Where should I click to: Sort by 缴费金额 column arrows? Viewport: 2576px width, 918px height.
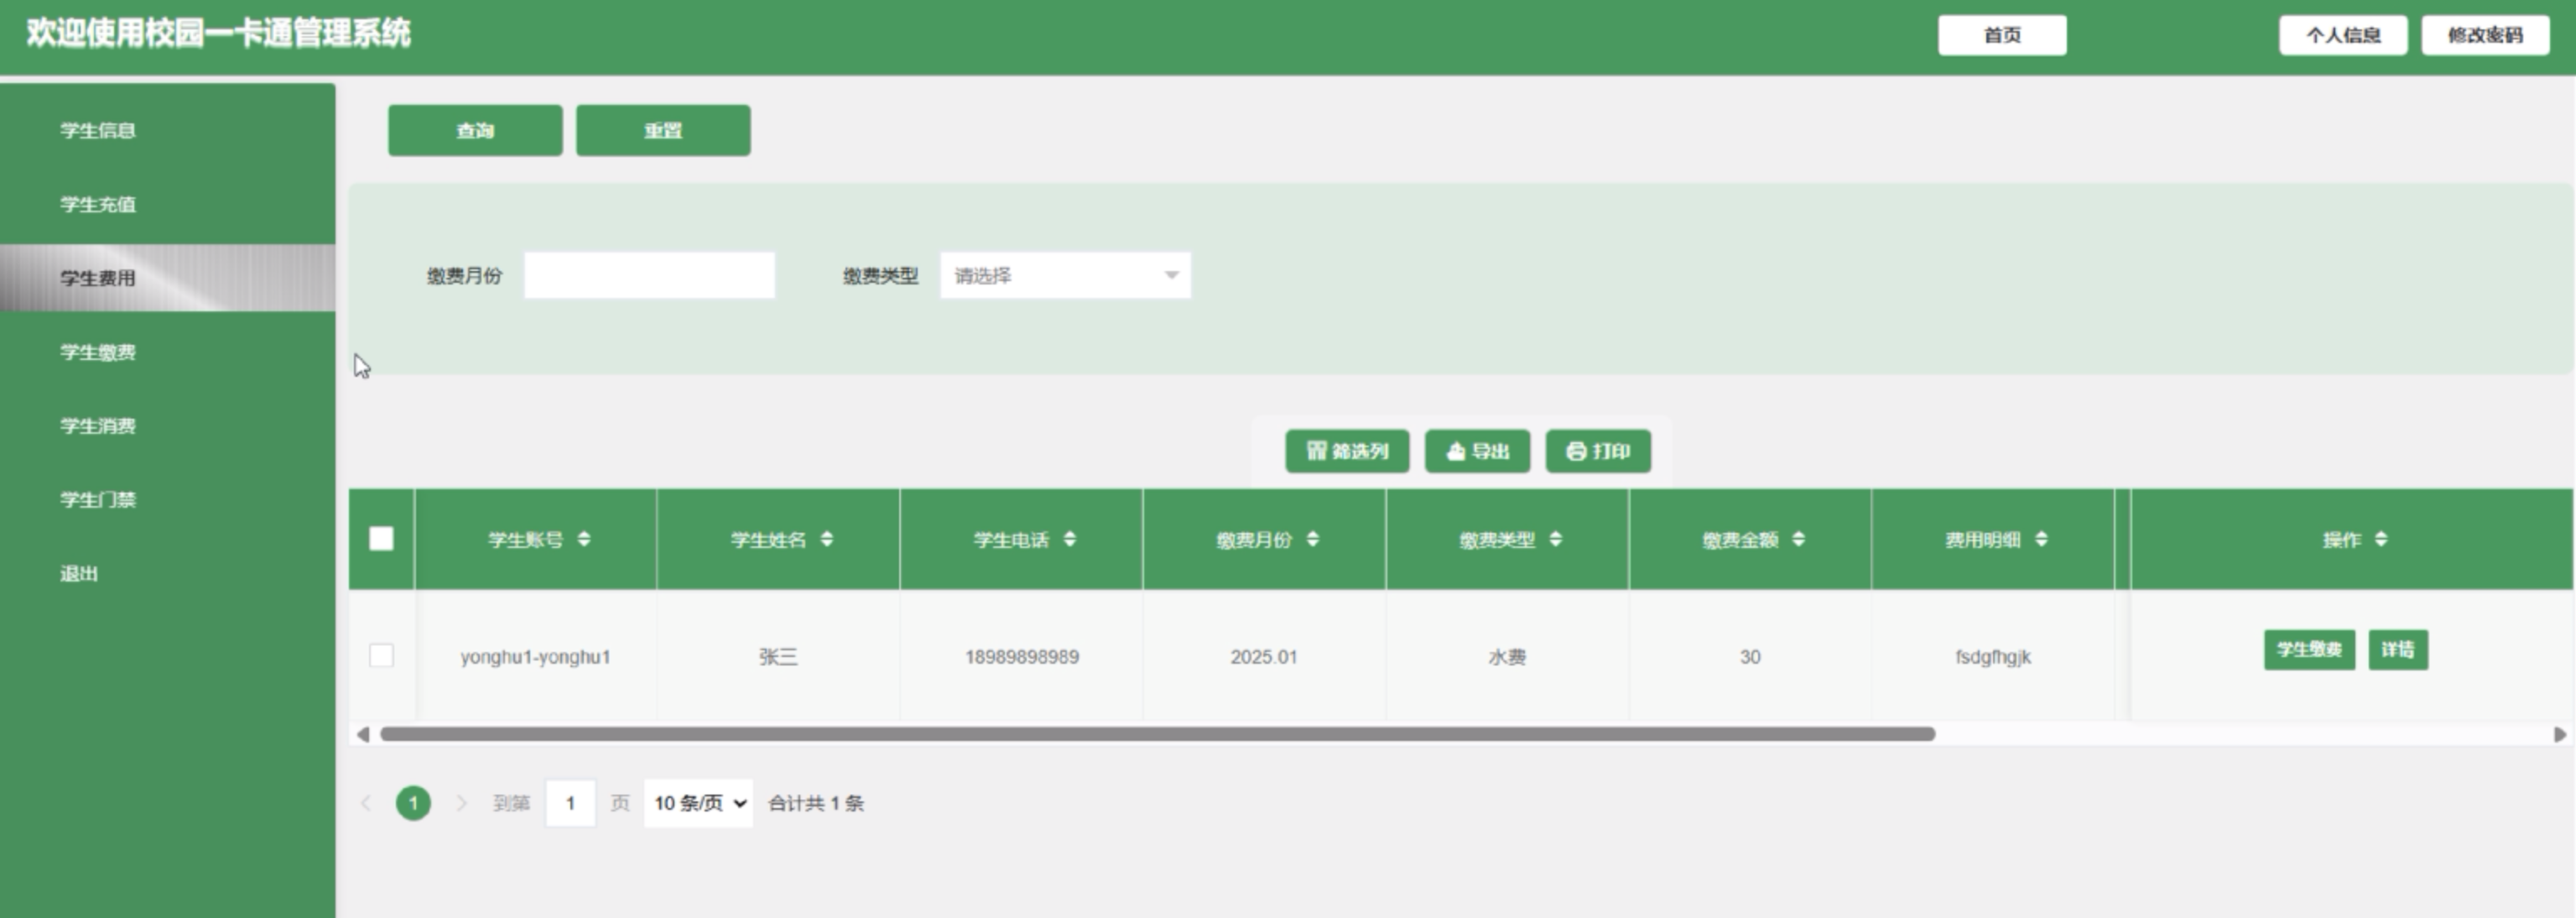[x=1798, y=539]
